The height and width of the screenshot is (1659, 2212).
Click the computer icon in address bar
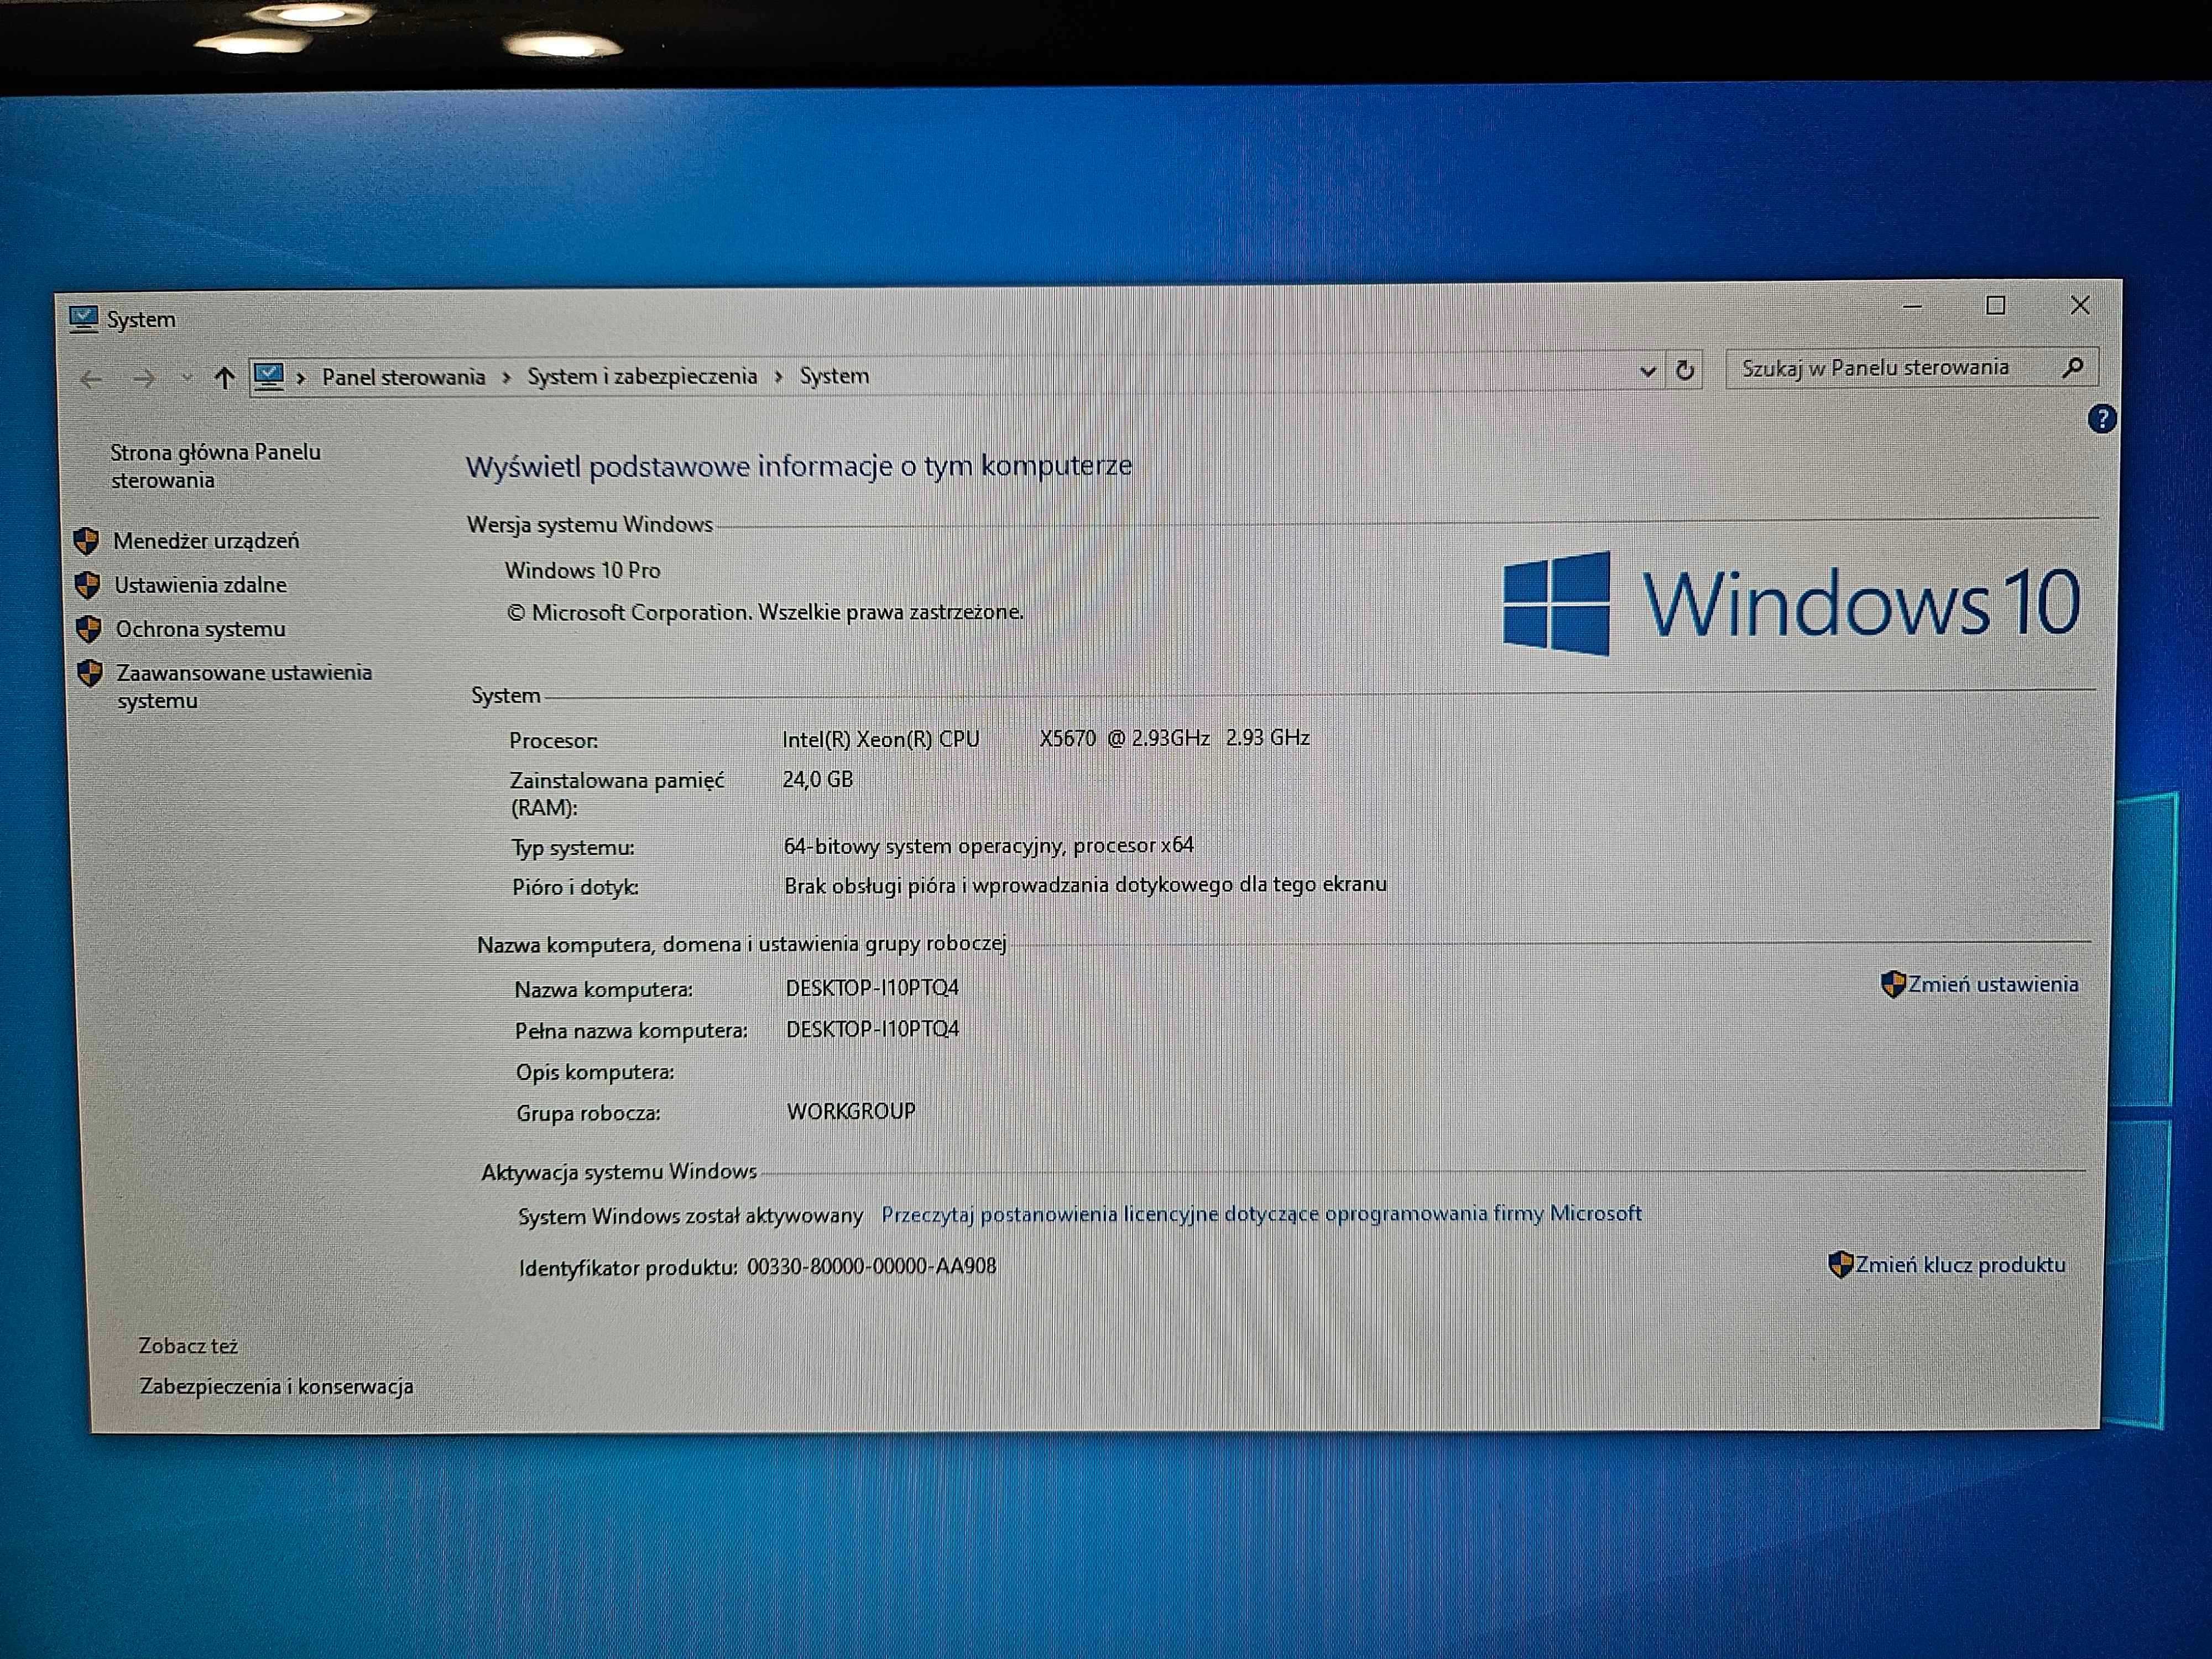pos(269,376)
